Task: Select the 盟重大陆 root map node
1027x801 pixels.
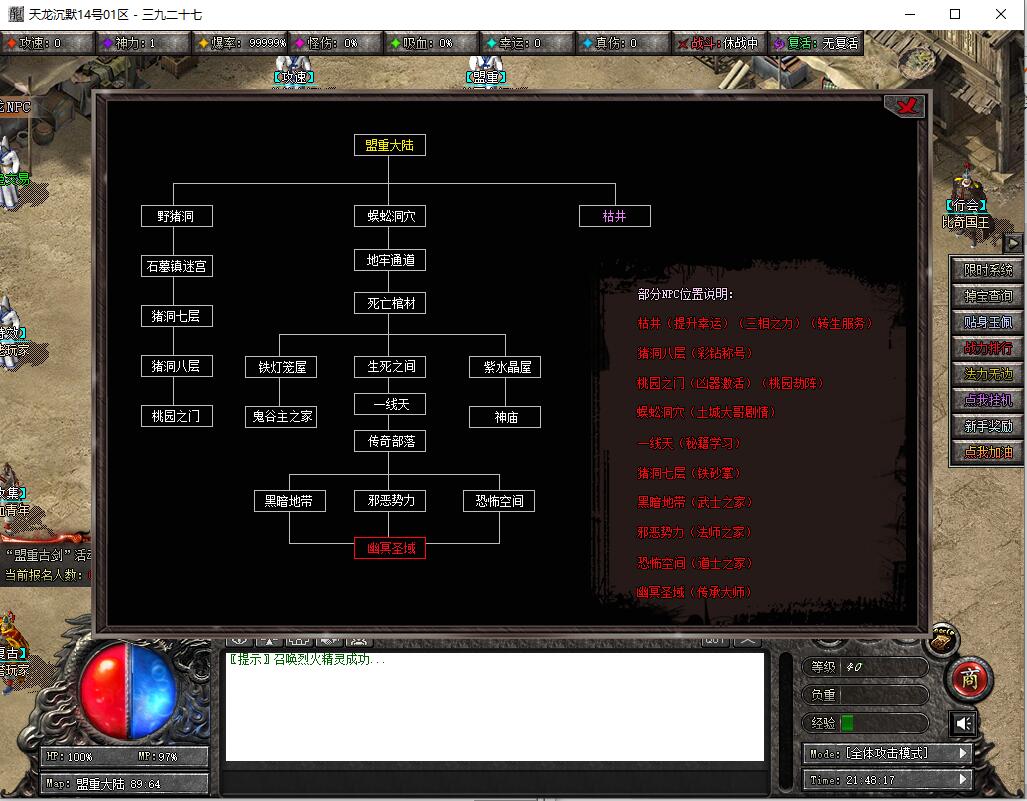Action: coord(390,145)
